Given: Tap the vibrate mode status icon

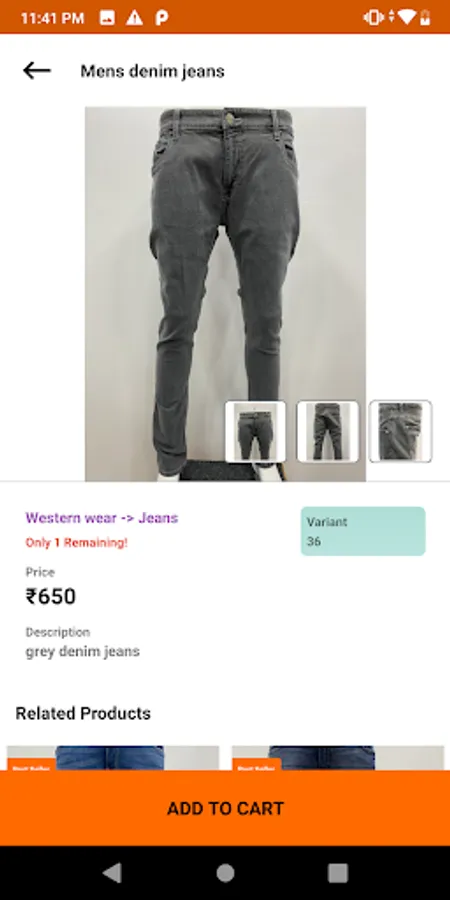Looking at the screenshot, I should point(373,17).
